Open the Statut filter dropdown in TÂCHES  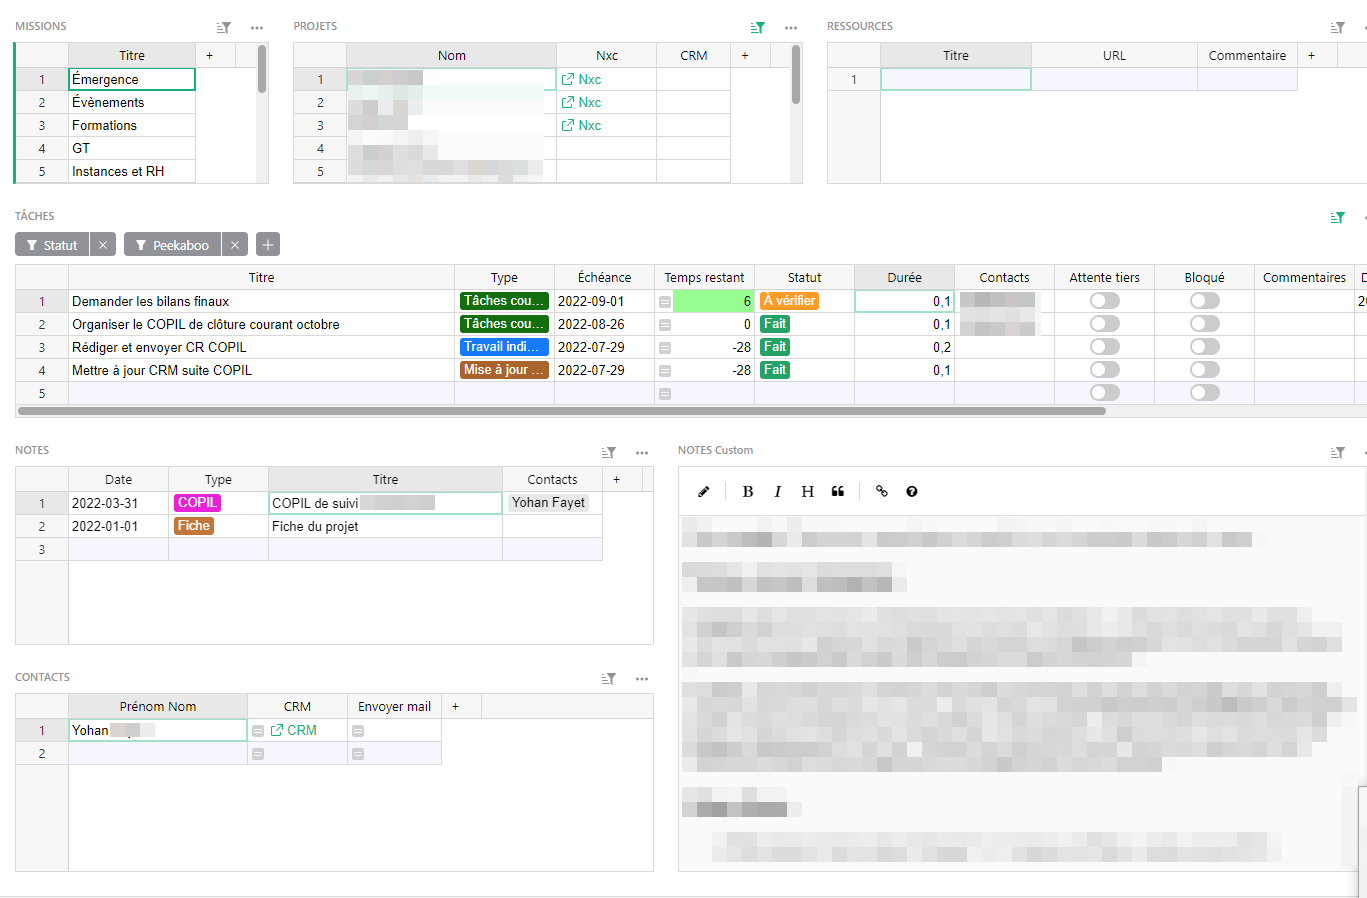(x=57, y=244)
